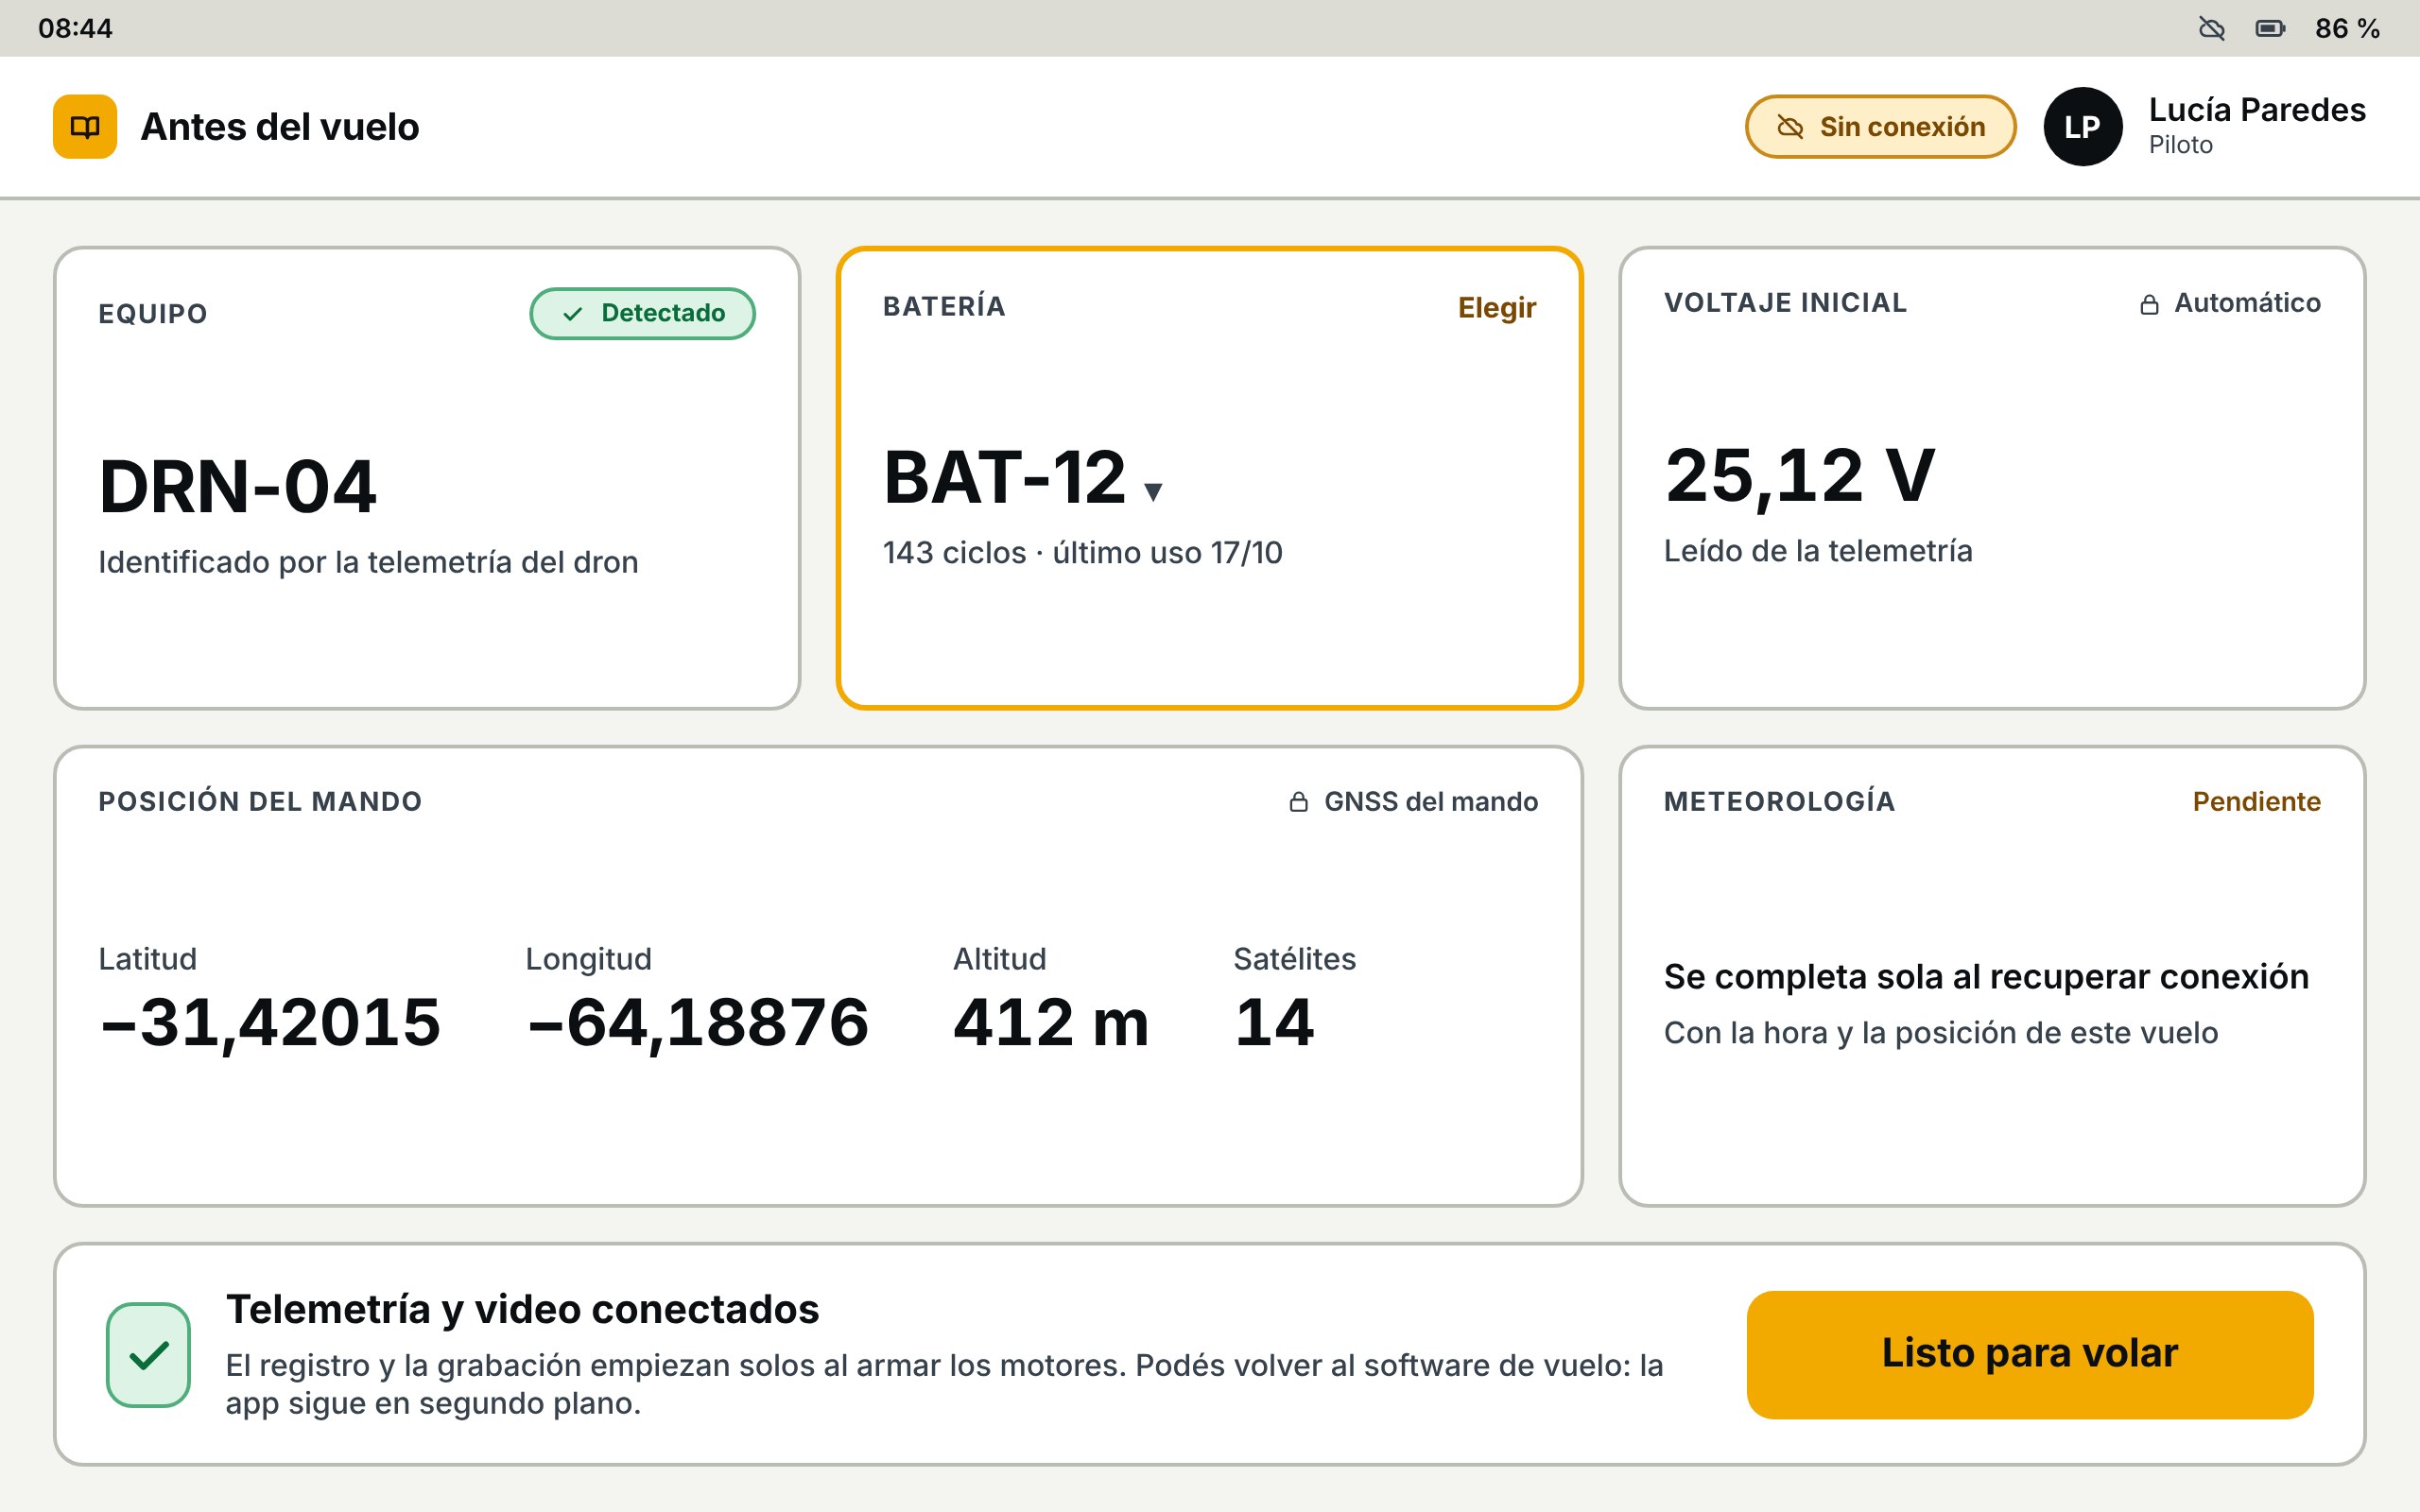Click the Piloto role label

pos(2180,145)
